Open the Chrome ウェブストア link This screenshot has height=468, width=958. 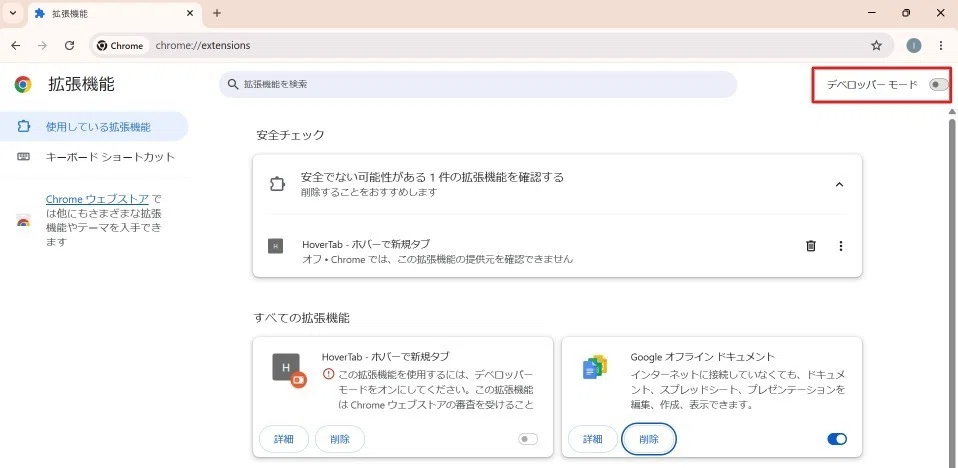97,199
